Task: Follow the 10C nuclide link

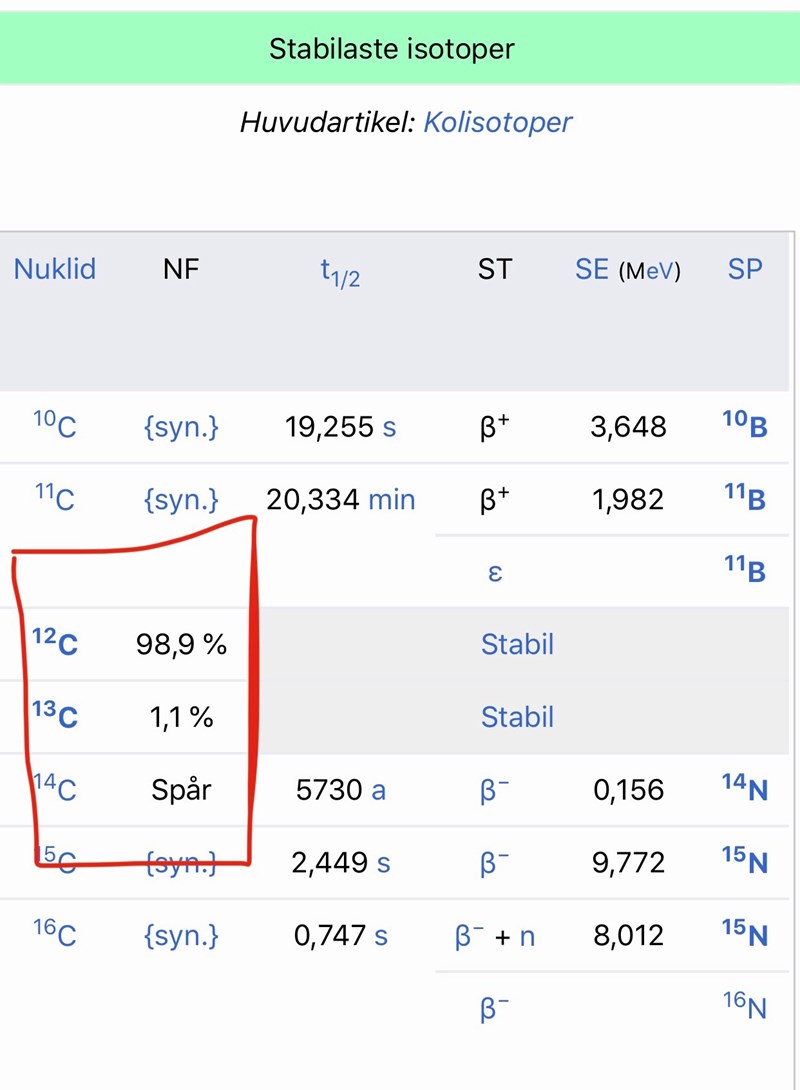Action: click(54, 427)
